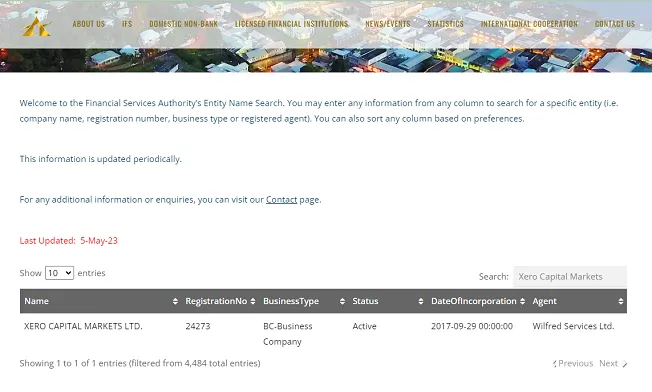Sort by Name column arrows
This screenshot has width=652, height=392.
click(175, 301)
